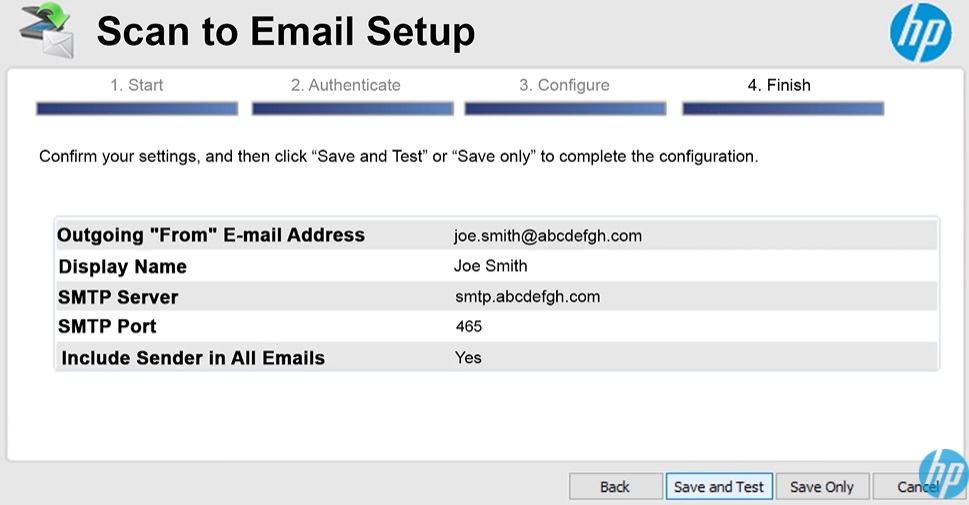Screen dimensions: 969x505
Task: Click the Joe Smith display name value
Action: 490,266
